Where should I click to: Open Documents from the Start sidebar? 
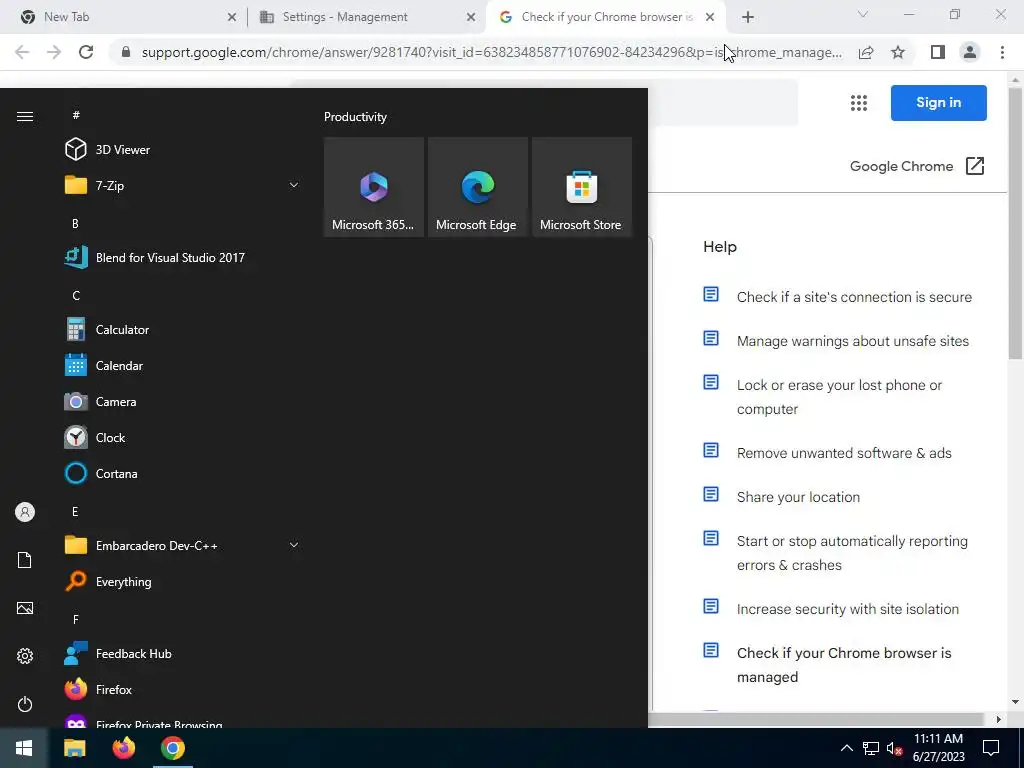pos(25,560)
